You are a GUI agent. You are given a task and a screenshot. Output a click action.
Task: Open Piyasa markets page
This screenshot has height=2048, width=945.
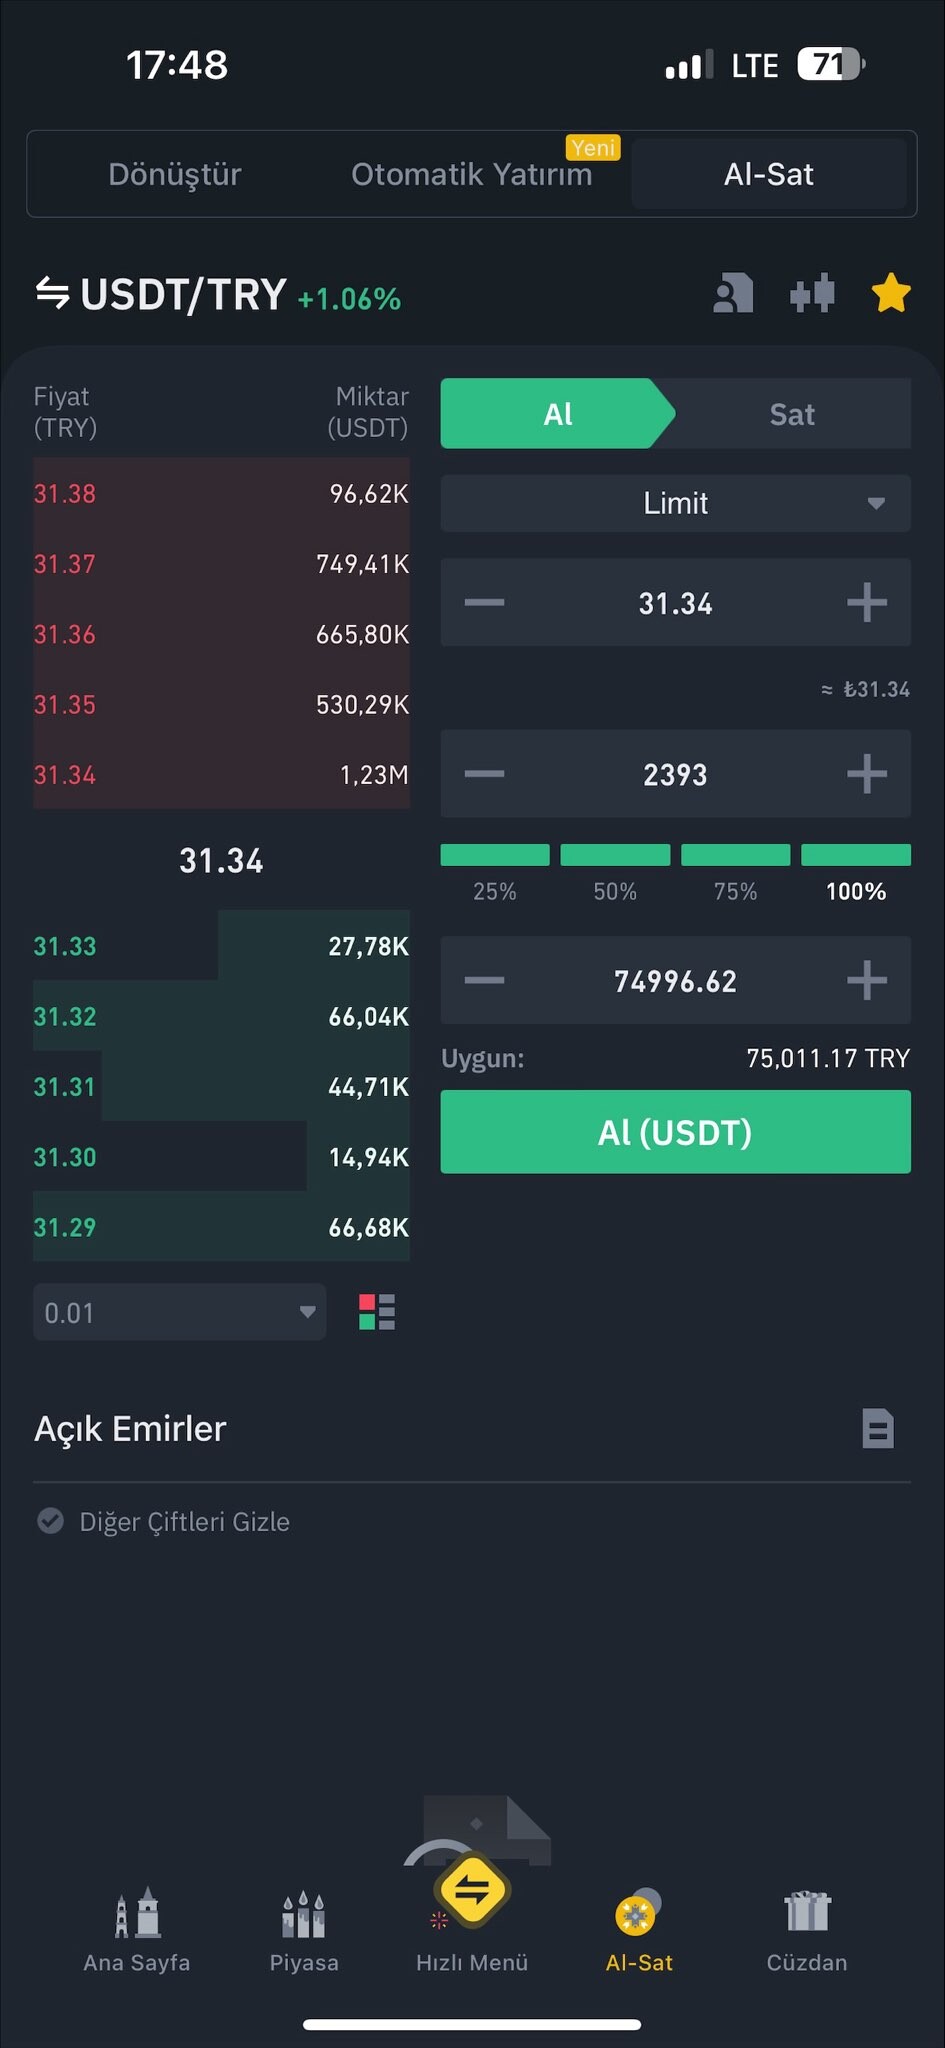point(304,1930)
